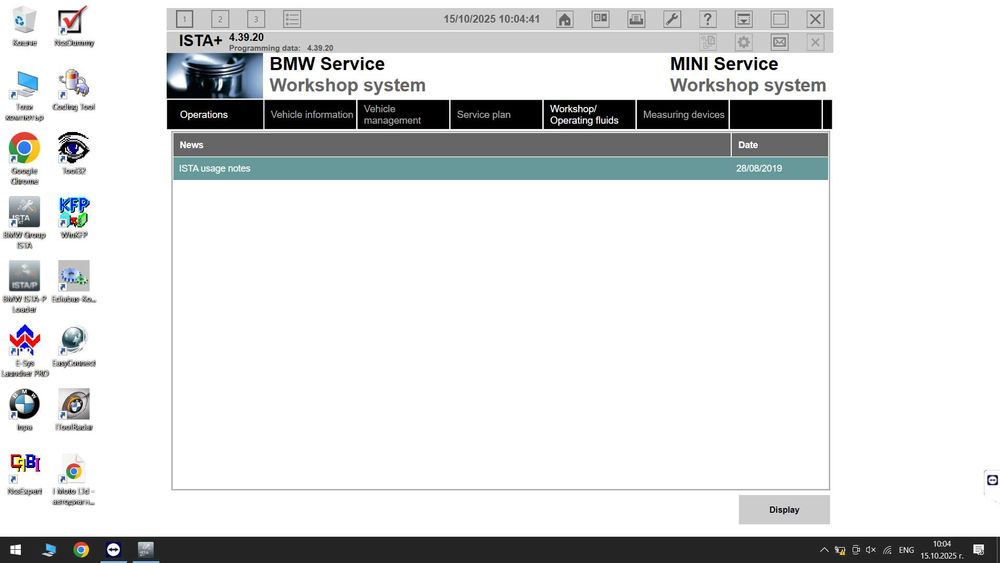Open BMW ISTA-P Loader shortcut
Screen dimensions: 1000x563
point(24,287)
